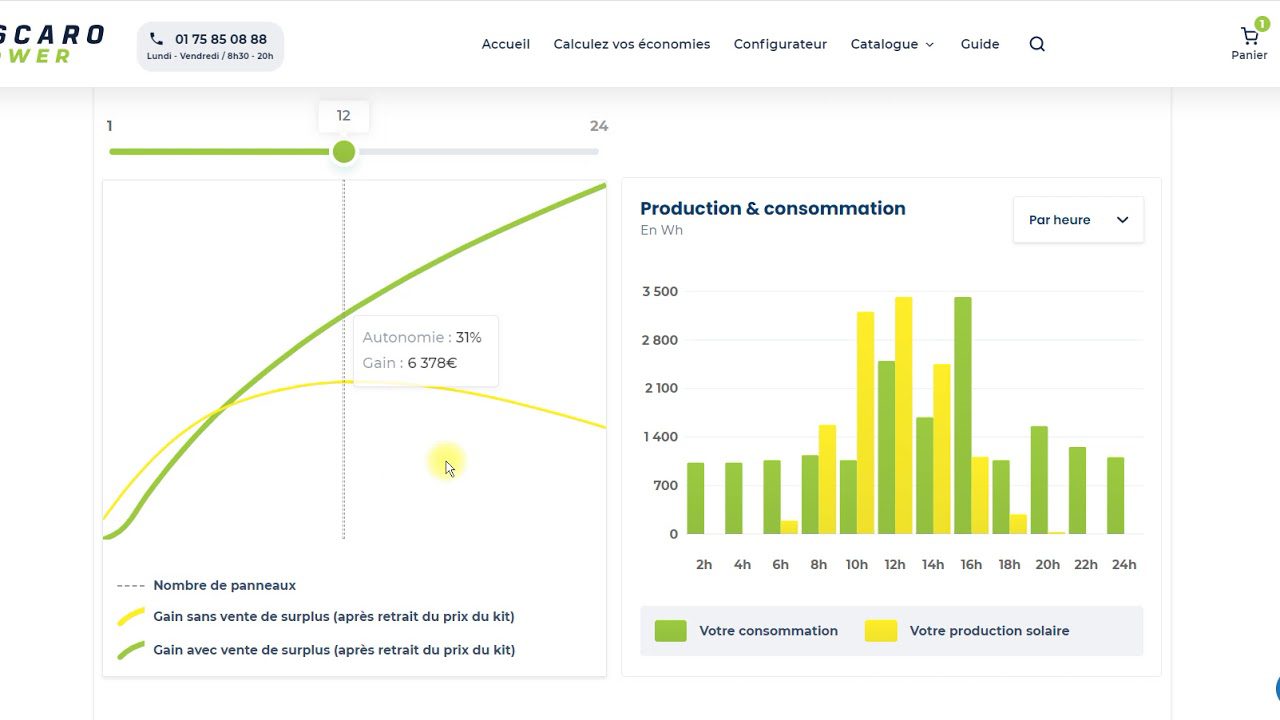Select Guide in the navigation bar

(980, 44)
